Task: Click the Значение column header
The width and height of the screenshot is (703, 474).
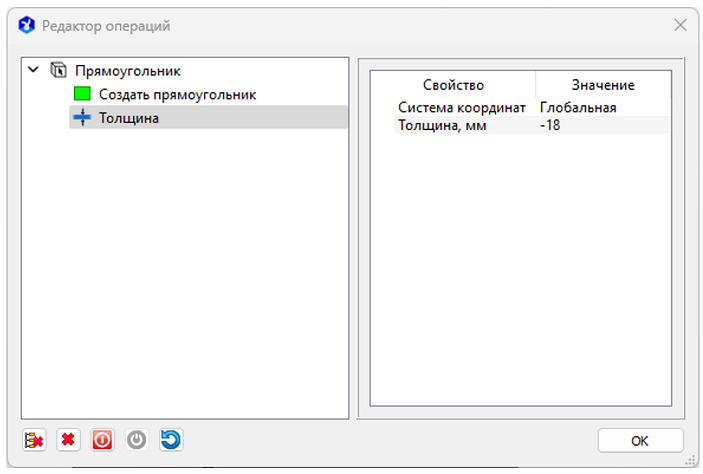Action: point(602,85)
